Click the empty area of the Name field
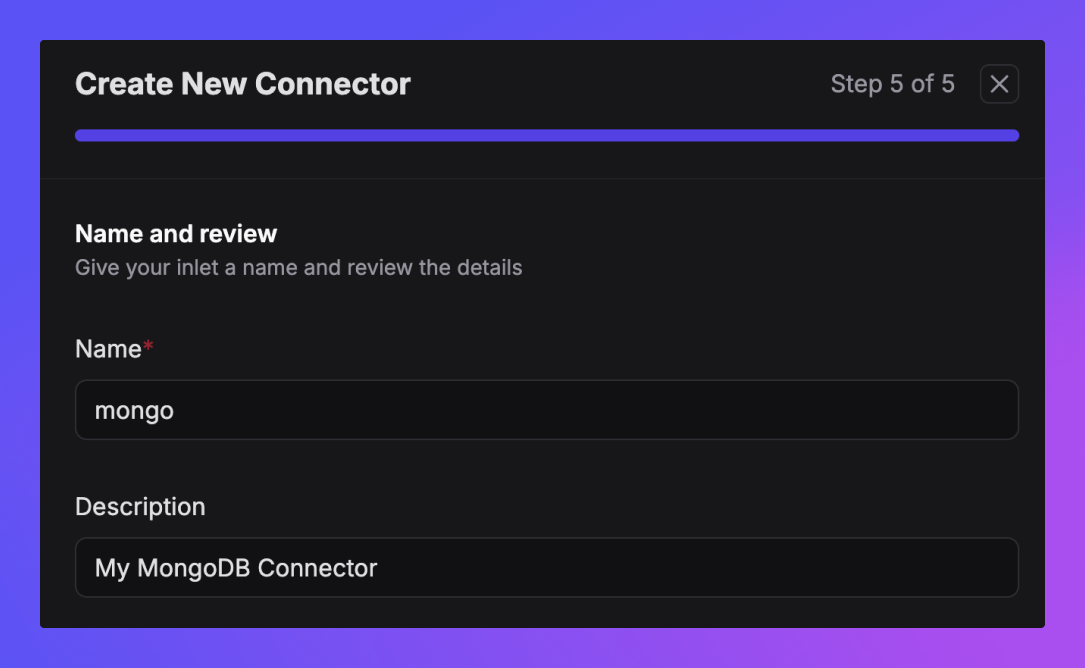Image resolution: width=1085 pixels, height=668 pixels. point(595,410)
